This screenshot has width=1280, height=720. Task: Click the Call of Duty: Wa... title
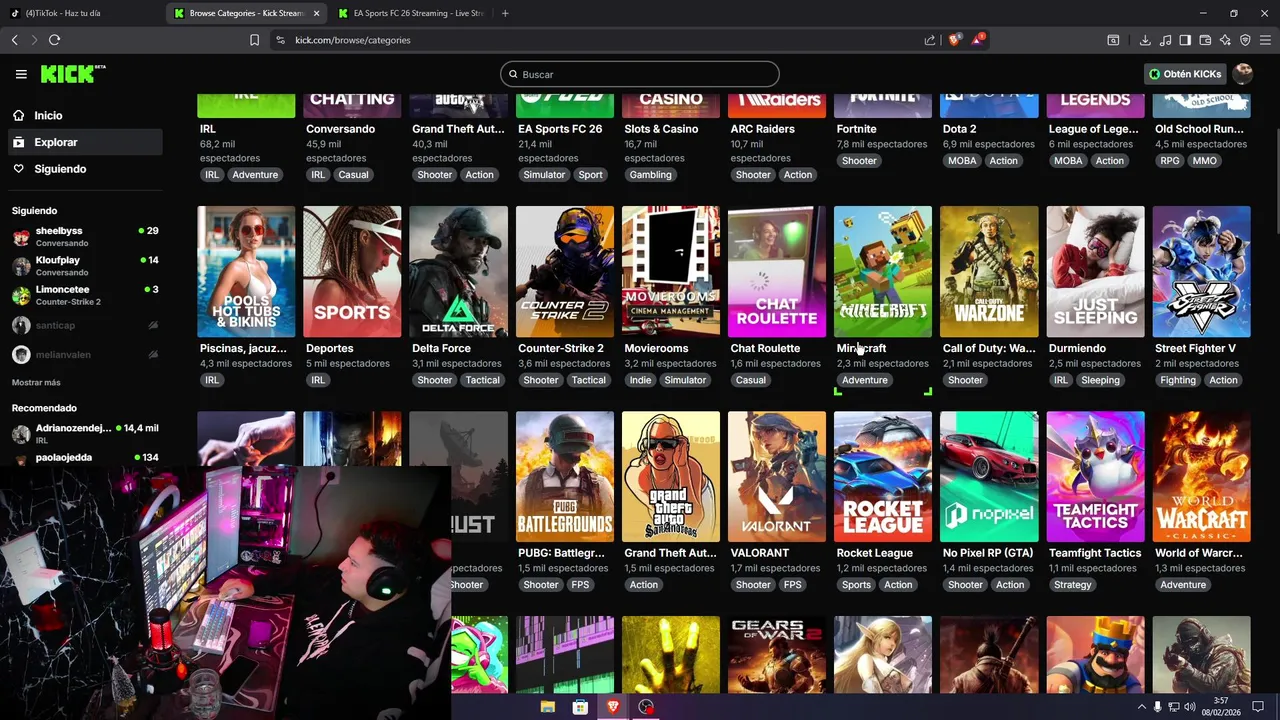989,348
